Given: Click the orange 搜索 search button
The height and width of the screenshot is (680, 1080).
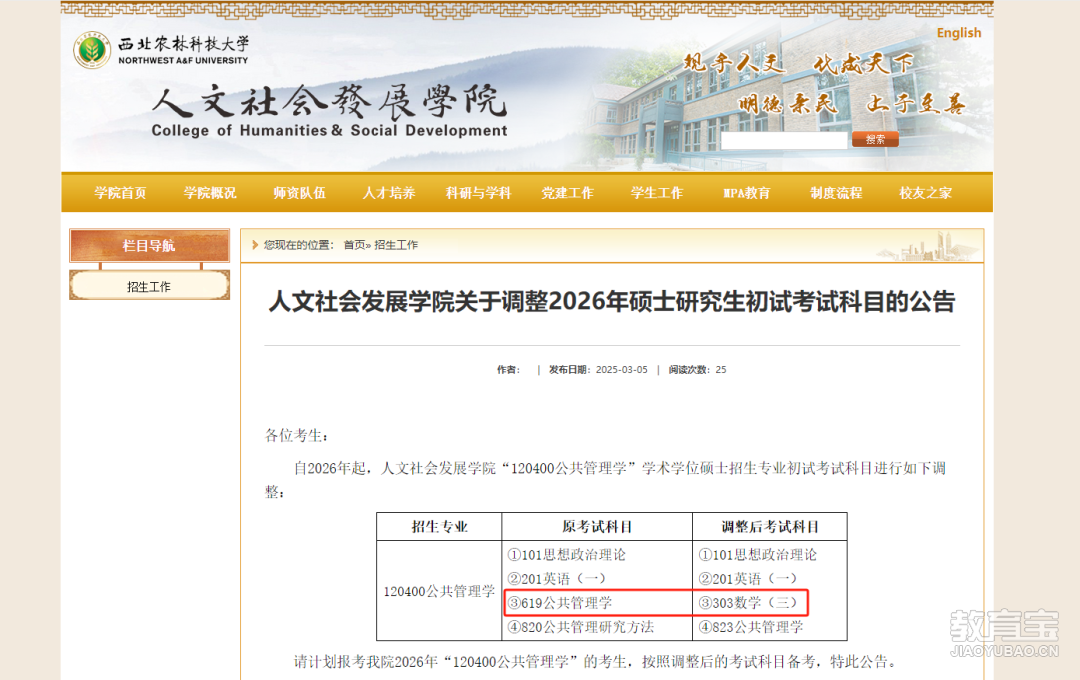Looking at the screenshot, I should point(875,139).
